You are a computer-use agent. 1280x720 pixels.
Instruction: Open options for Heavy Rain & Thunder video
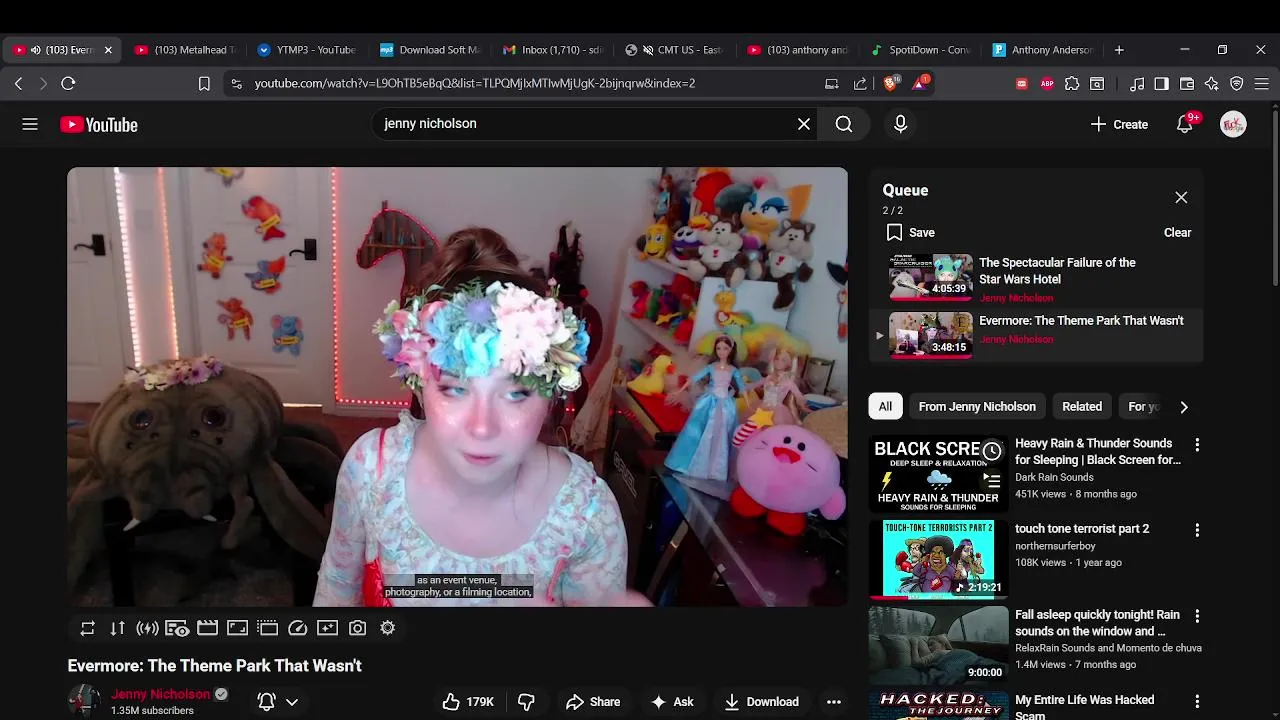[x=1197, y=444]
